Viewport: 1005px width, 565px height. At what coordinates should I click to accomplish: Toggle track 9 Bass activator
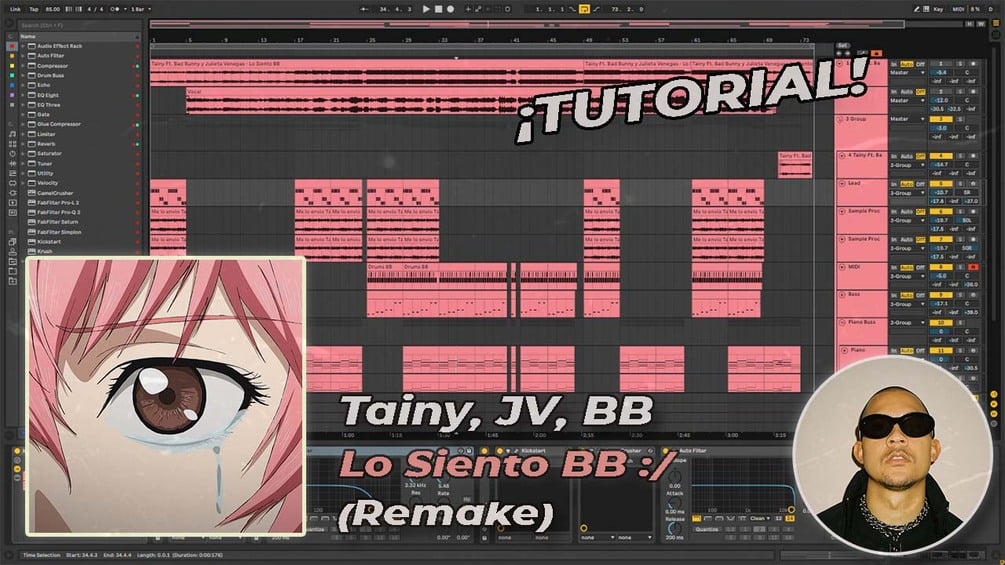point(941,295)
